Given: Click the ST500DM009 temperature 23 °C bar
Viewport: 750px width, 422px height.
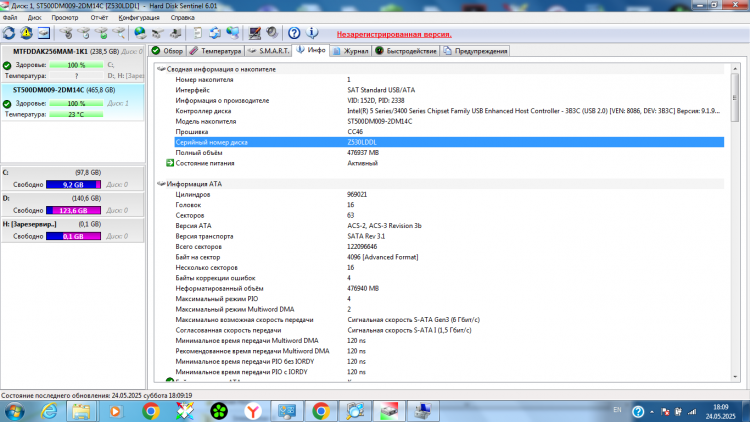Looking at the screenshot, I should [76, 115].
